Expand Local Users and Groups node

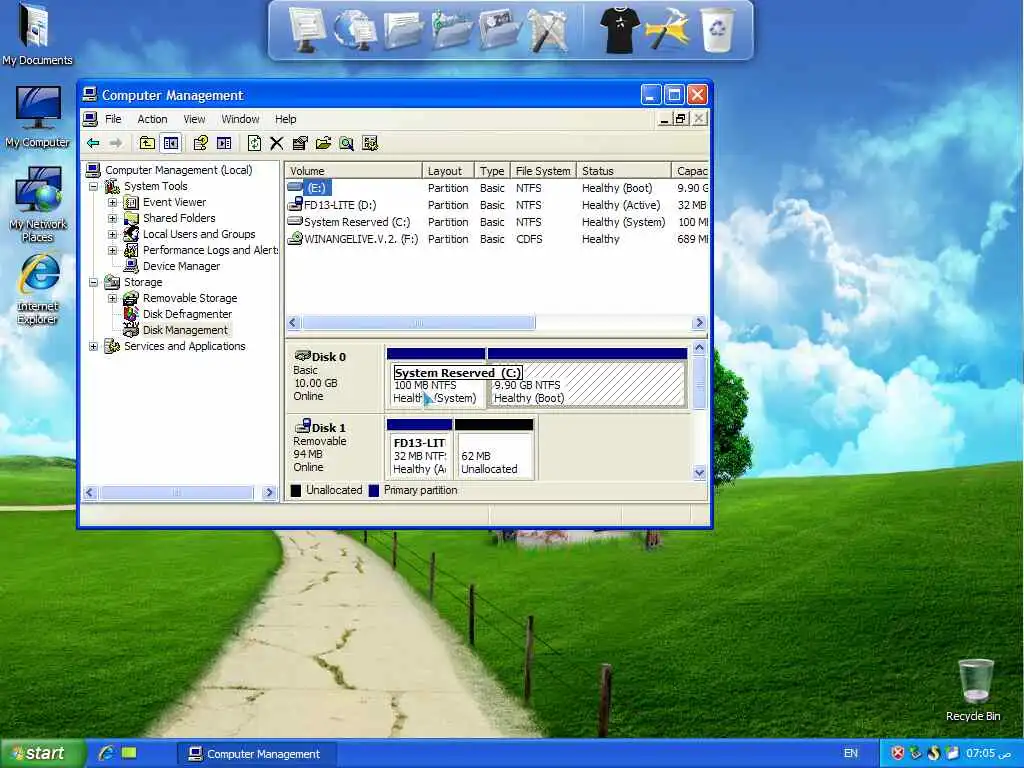[112, 234]
